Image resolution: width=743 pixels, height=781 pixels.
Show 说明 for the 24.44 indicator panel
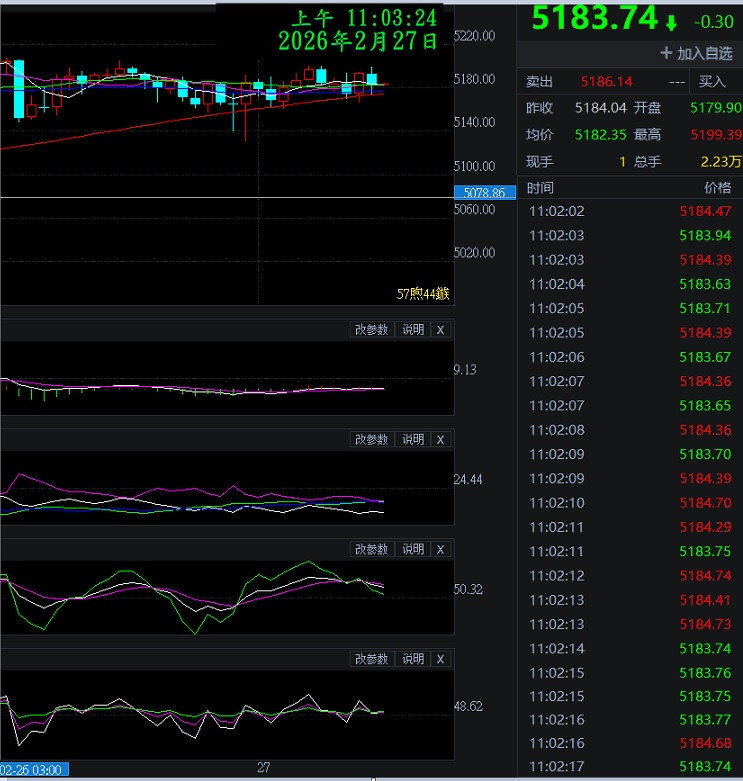[413, 440]
